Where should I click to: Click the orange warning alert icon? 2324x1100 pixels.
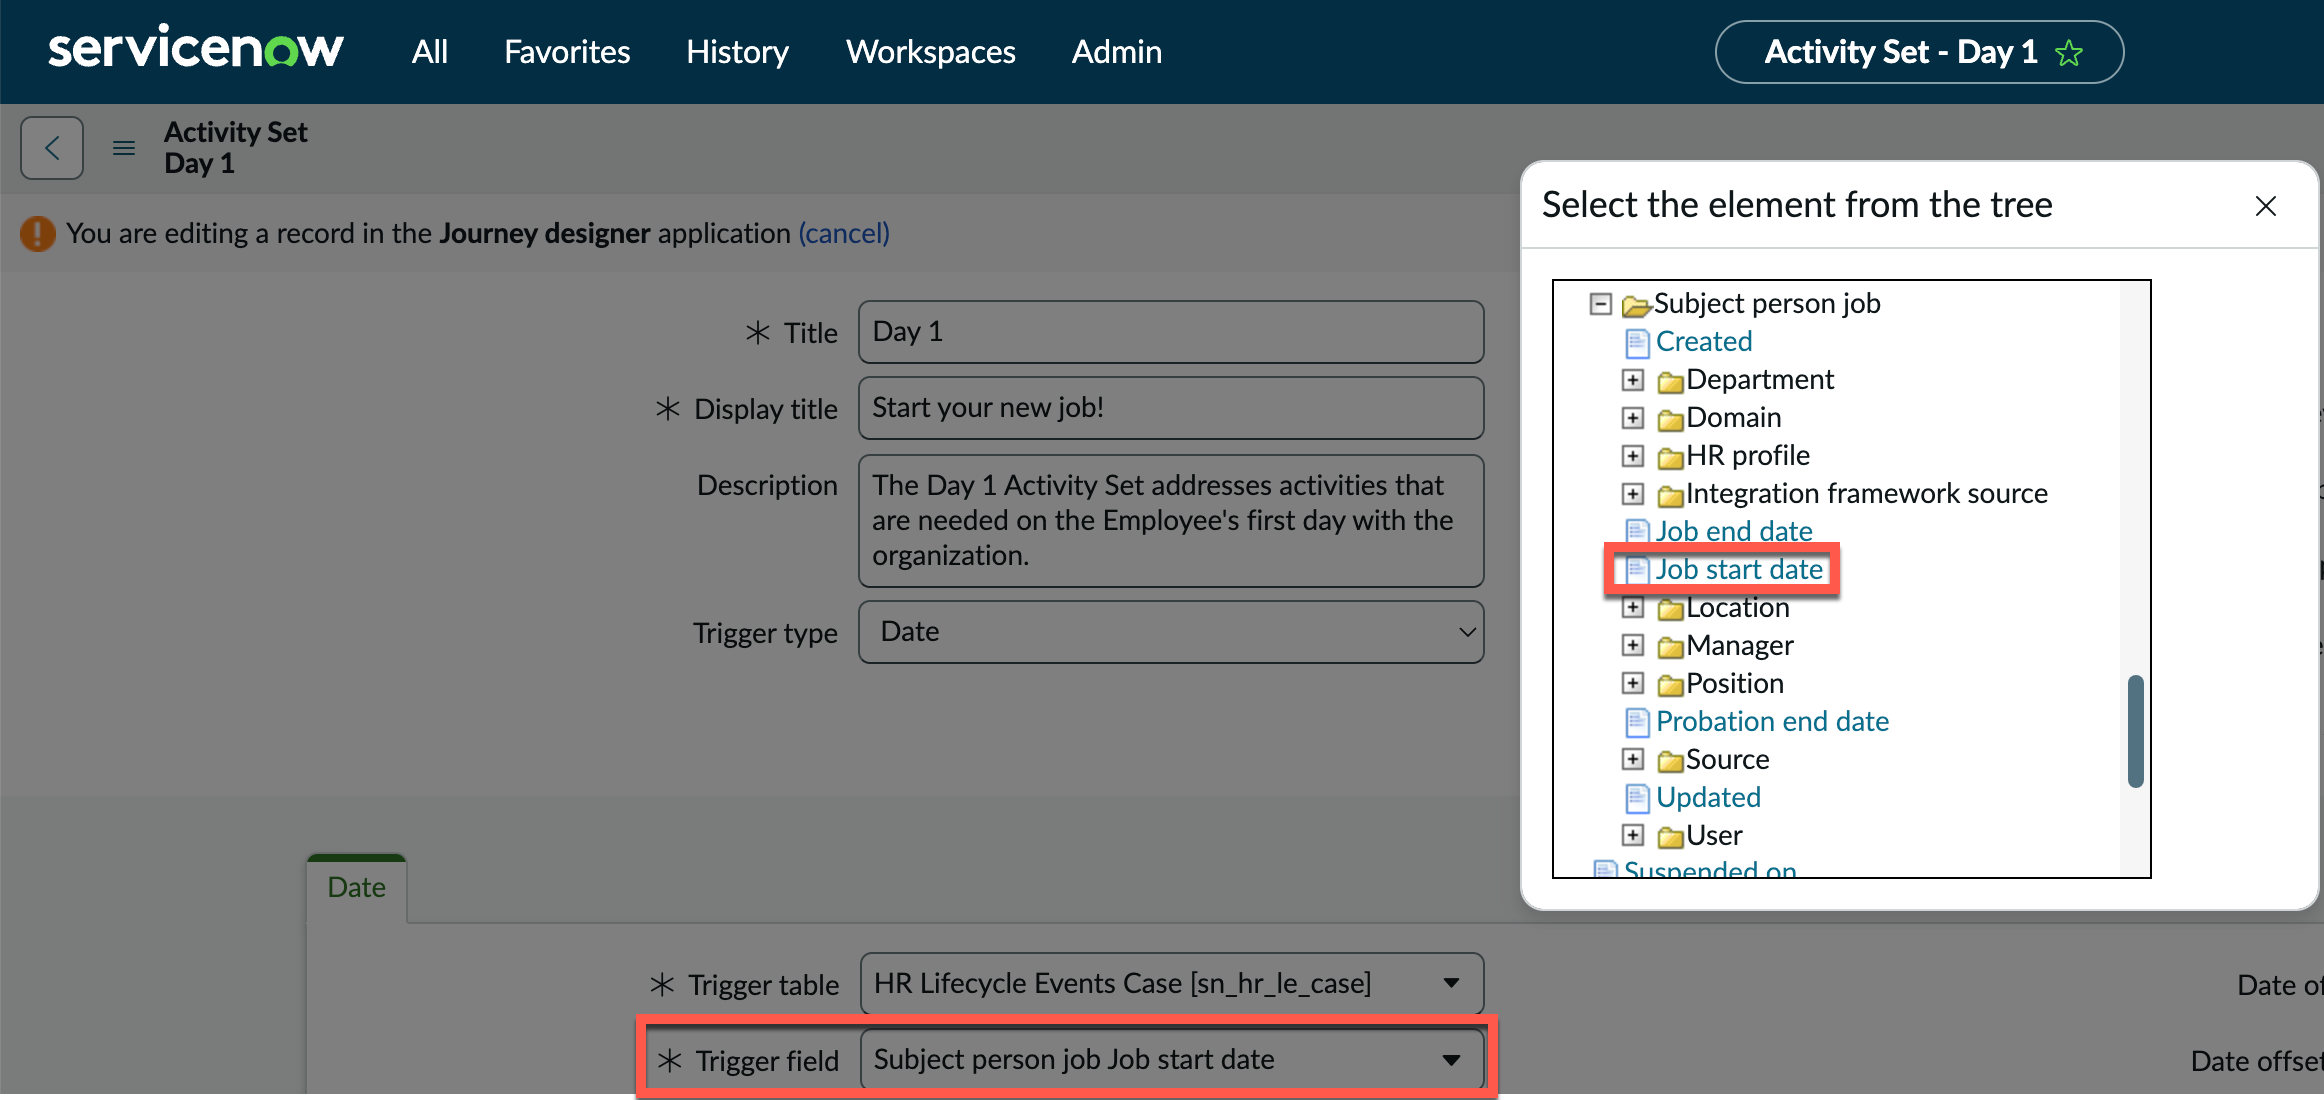(38, 234)
